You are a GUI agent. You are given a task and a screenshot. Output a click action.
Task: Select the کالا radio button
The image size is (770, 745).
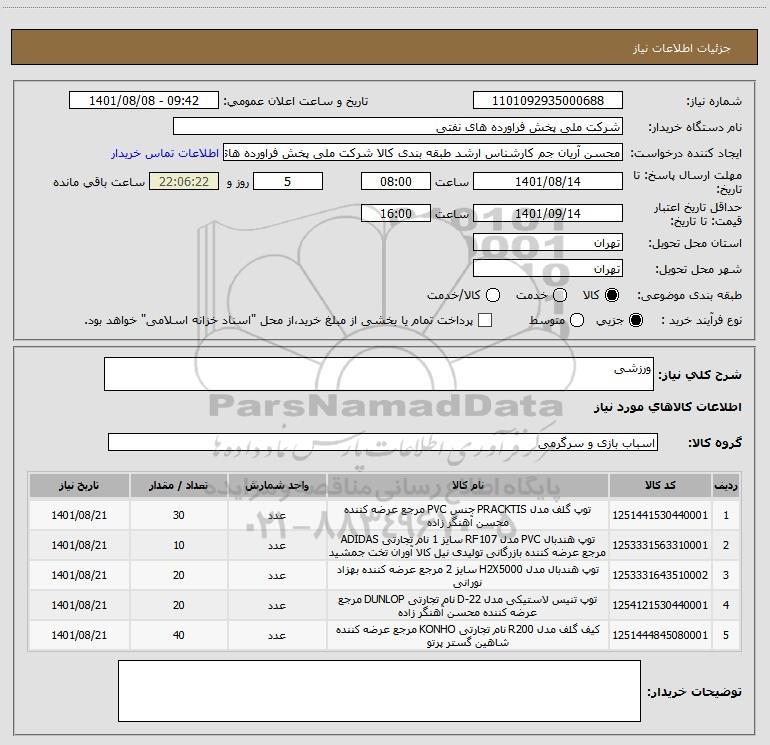612,295
